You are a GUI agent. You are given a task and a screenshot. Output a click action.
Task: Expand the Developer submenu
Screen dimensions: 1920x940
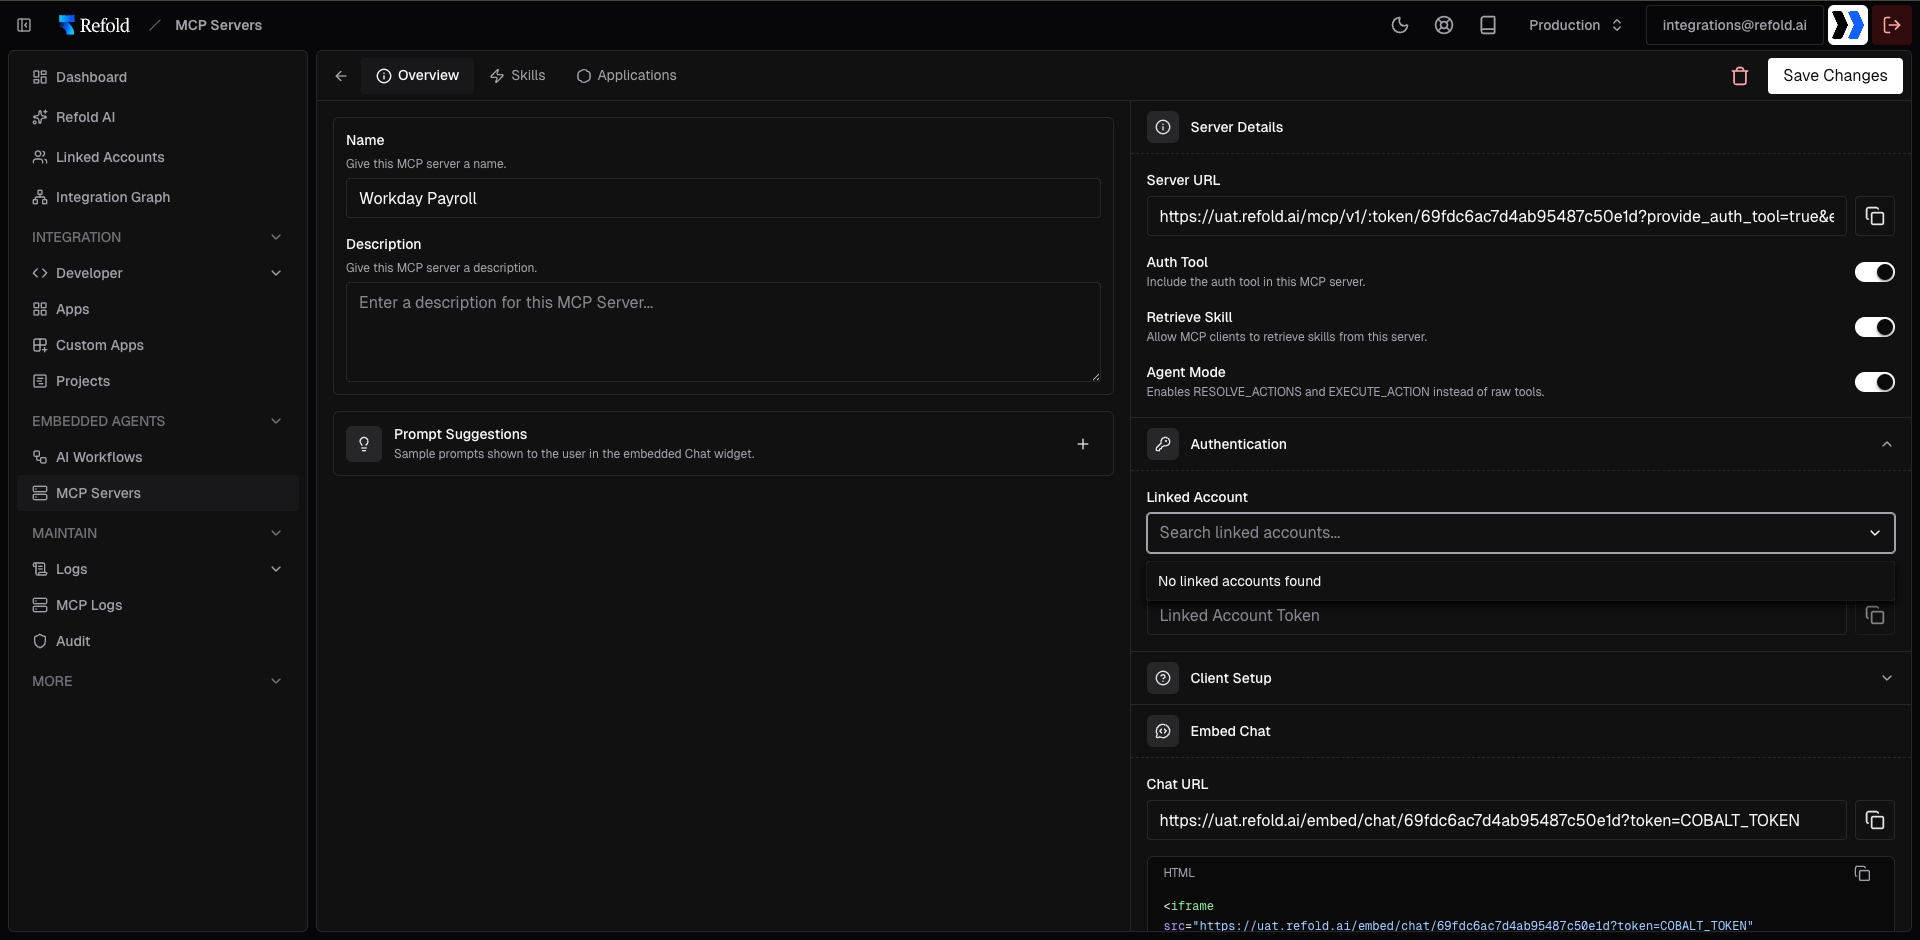[x=276, y=273]
